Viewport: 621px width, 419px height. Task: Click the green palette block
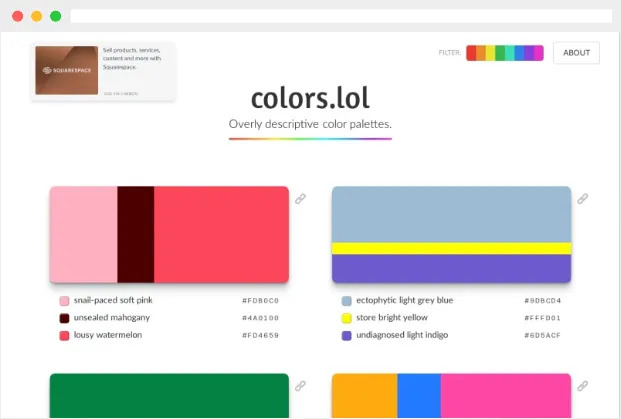pos(169,395)
